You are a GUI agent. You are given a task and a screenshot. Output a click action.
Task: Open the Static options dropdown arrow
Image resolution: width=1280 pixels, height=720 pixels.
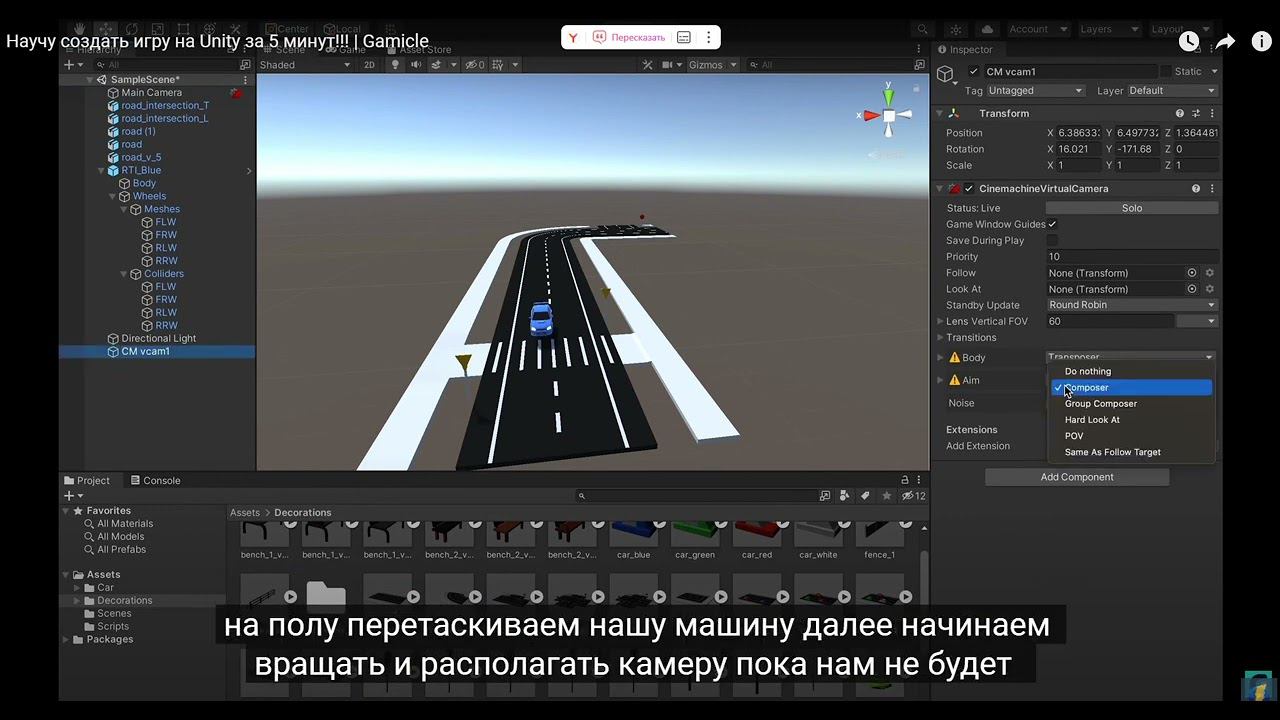point(1214,71)
